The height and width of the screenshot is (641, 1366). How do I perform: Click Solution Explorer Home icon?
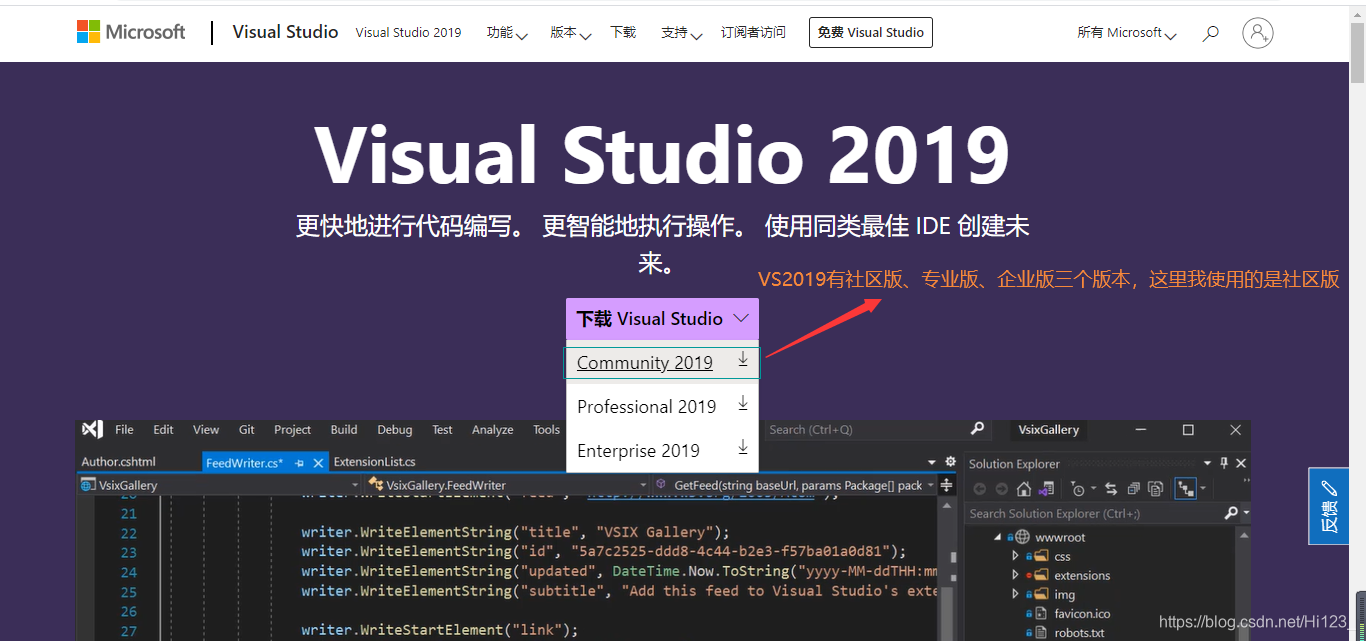pyautogui.click(x=1023, y=489)
